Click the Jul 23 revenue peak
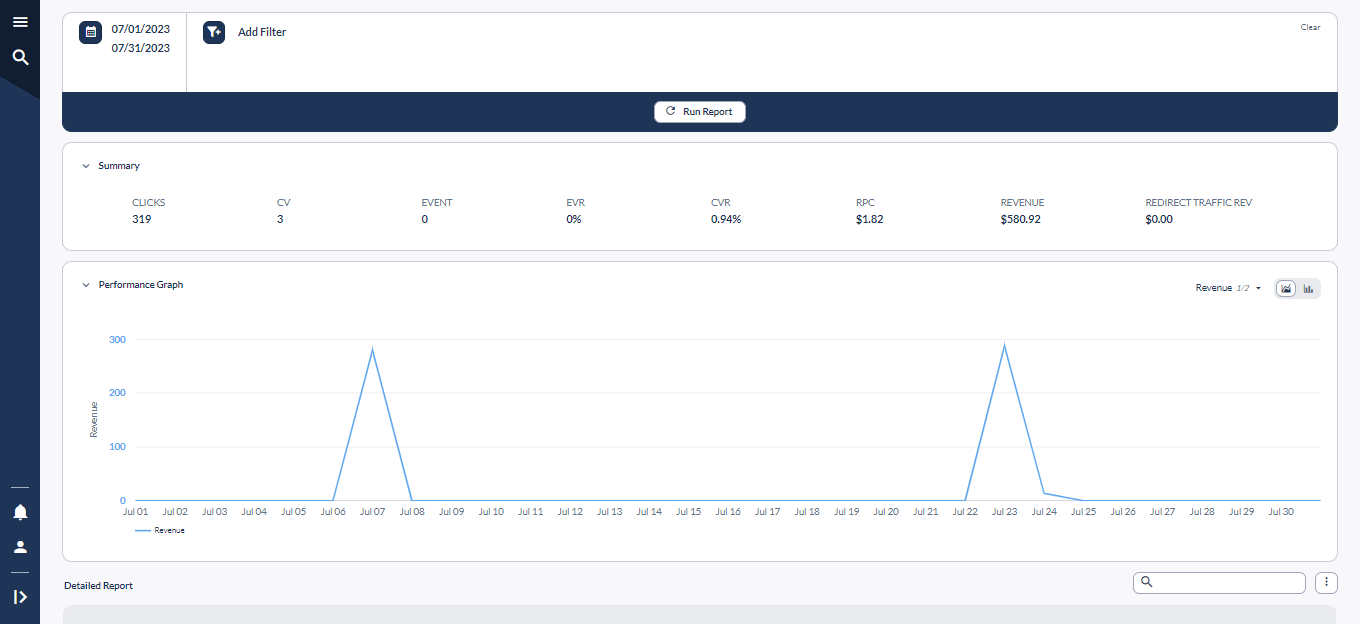This screenshot has height=624, width=1360. coord(1004,345)
